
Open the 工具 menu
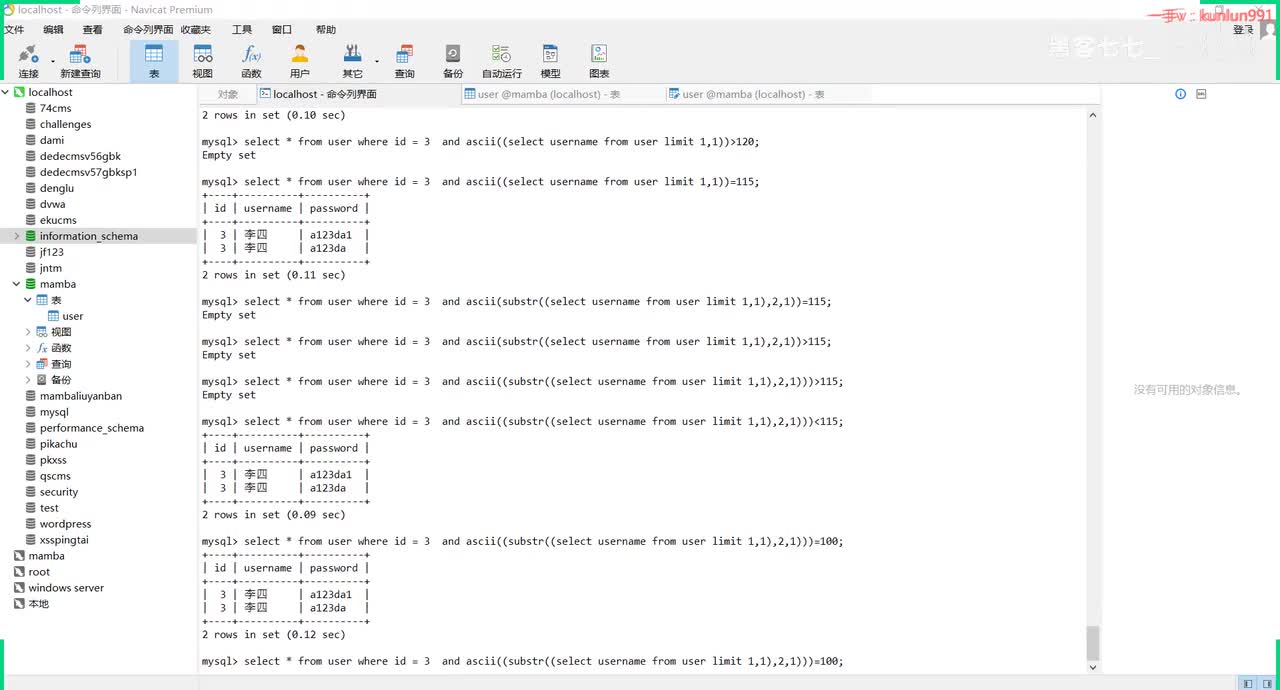(242, 30)
